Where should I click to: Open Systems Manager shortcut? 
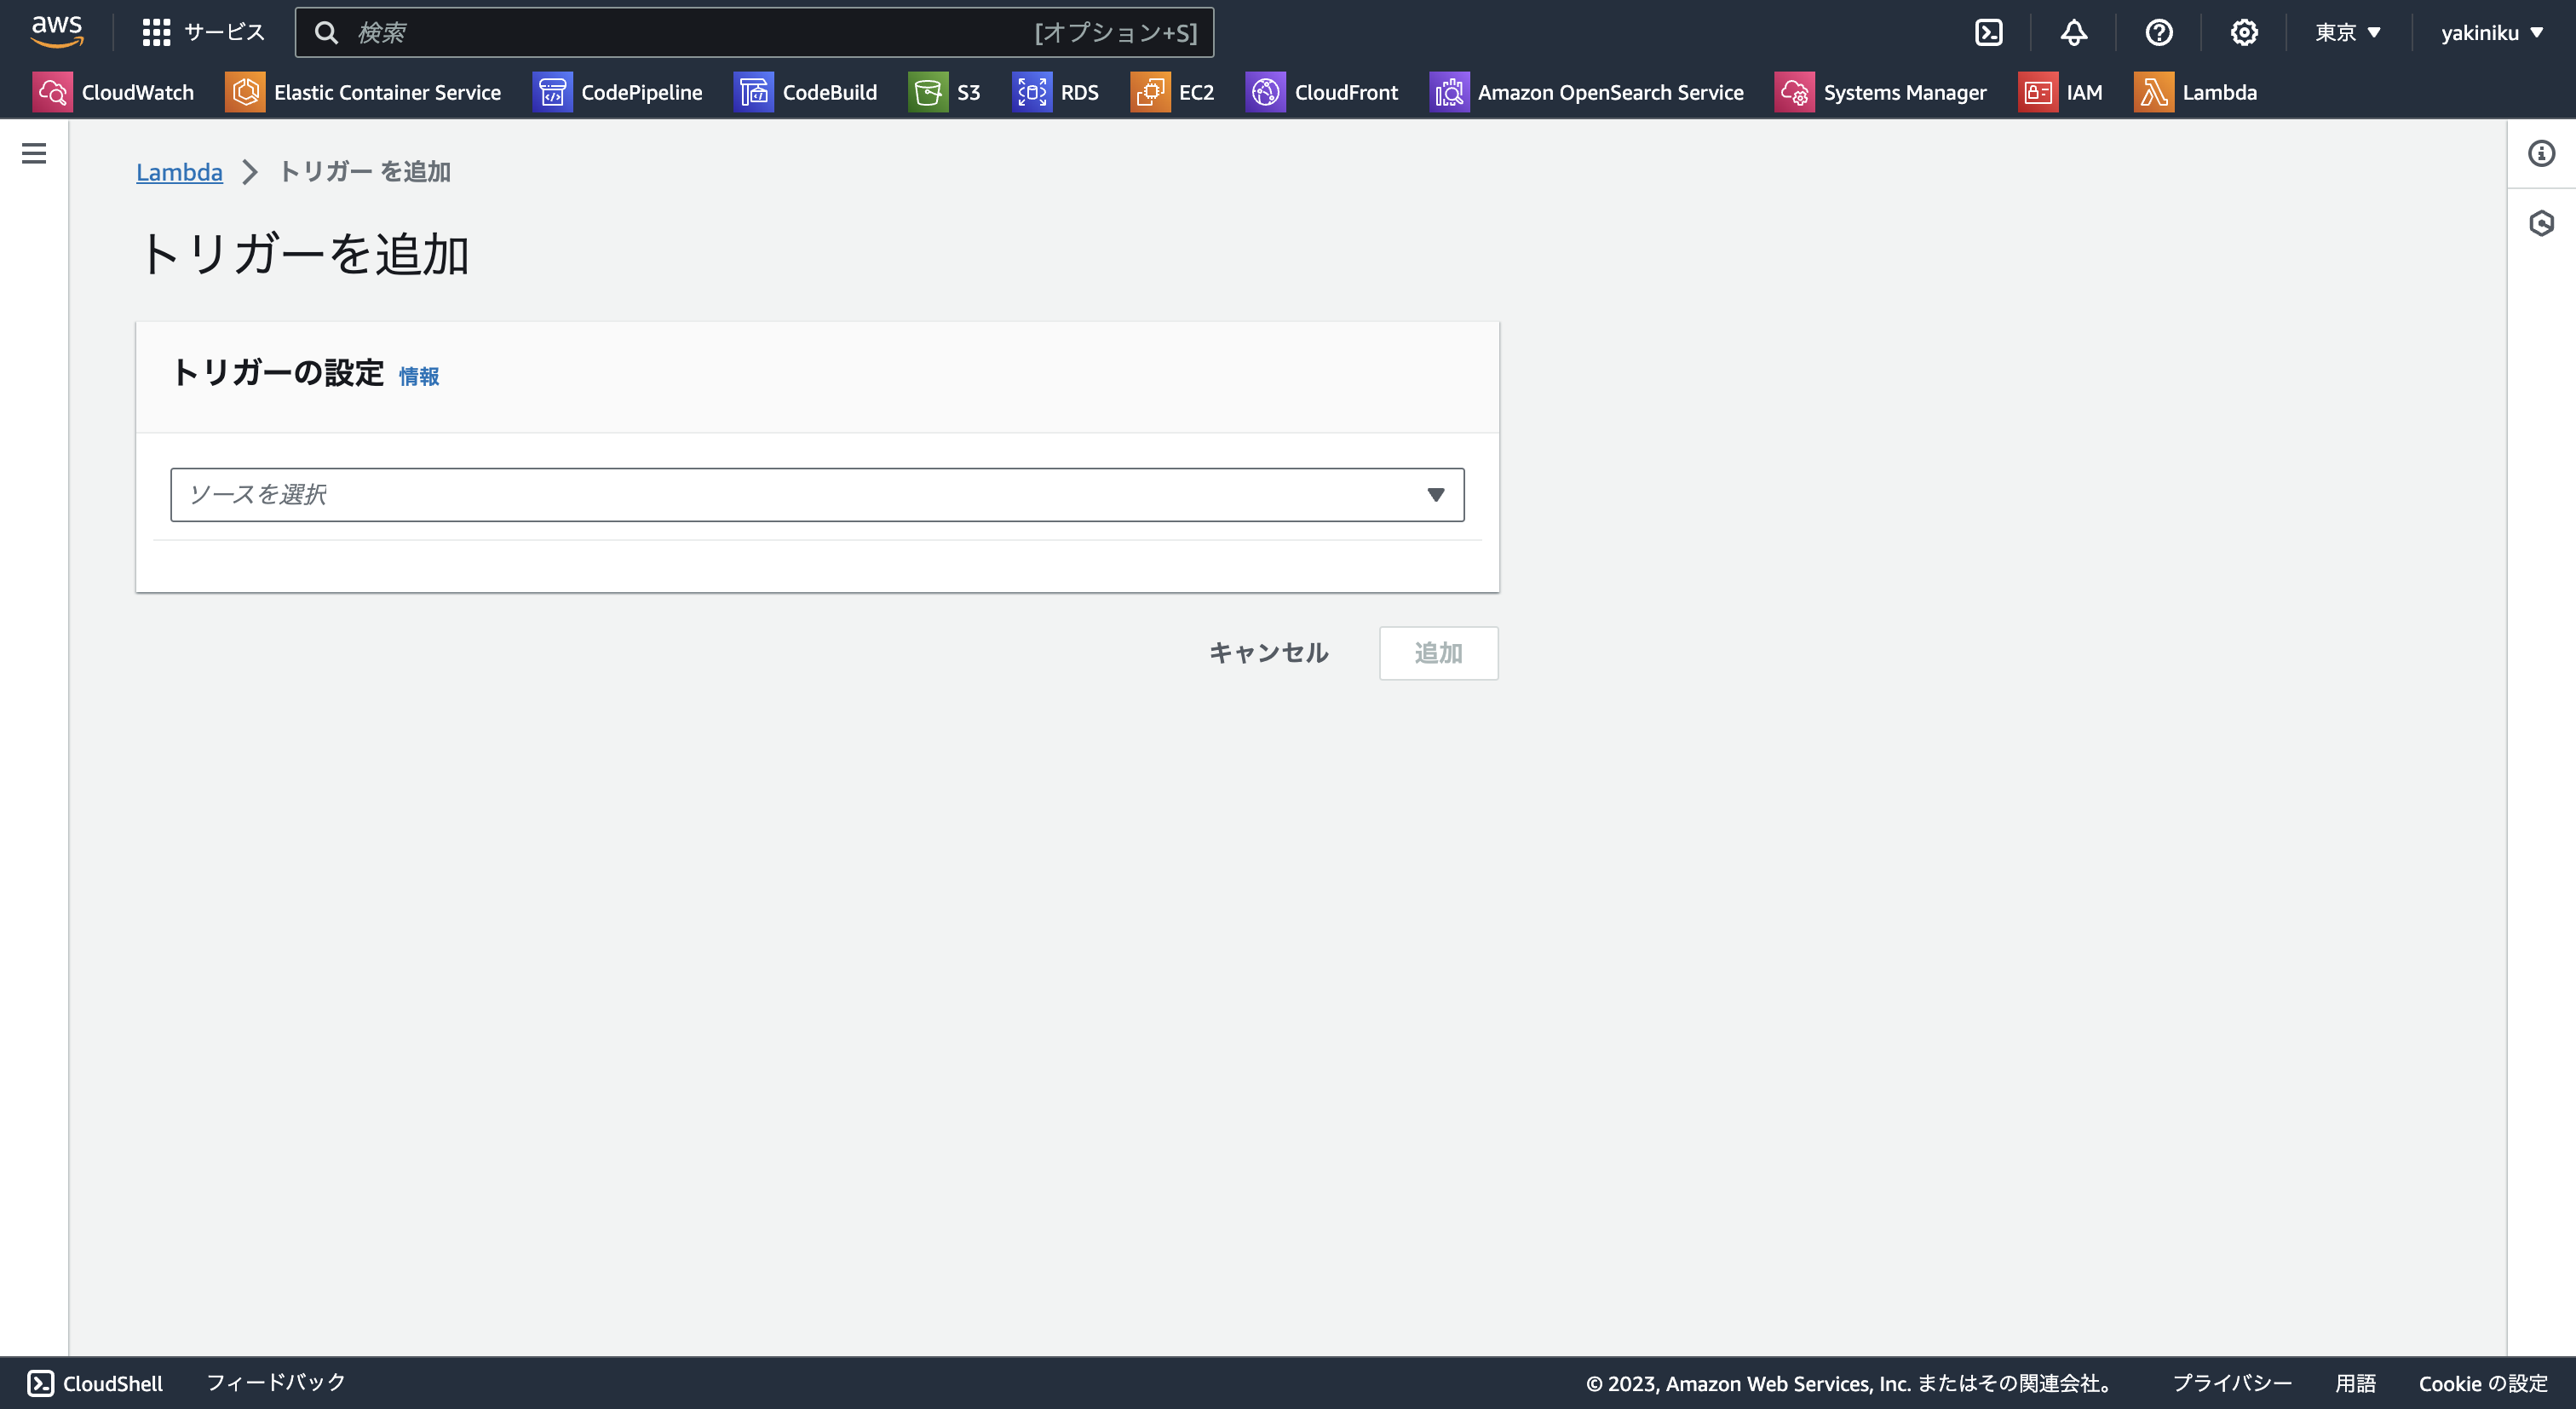tap(1880, 92)
